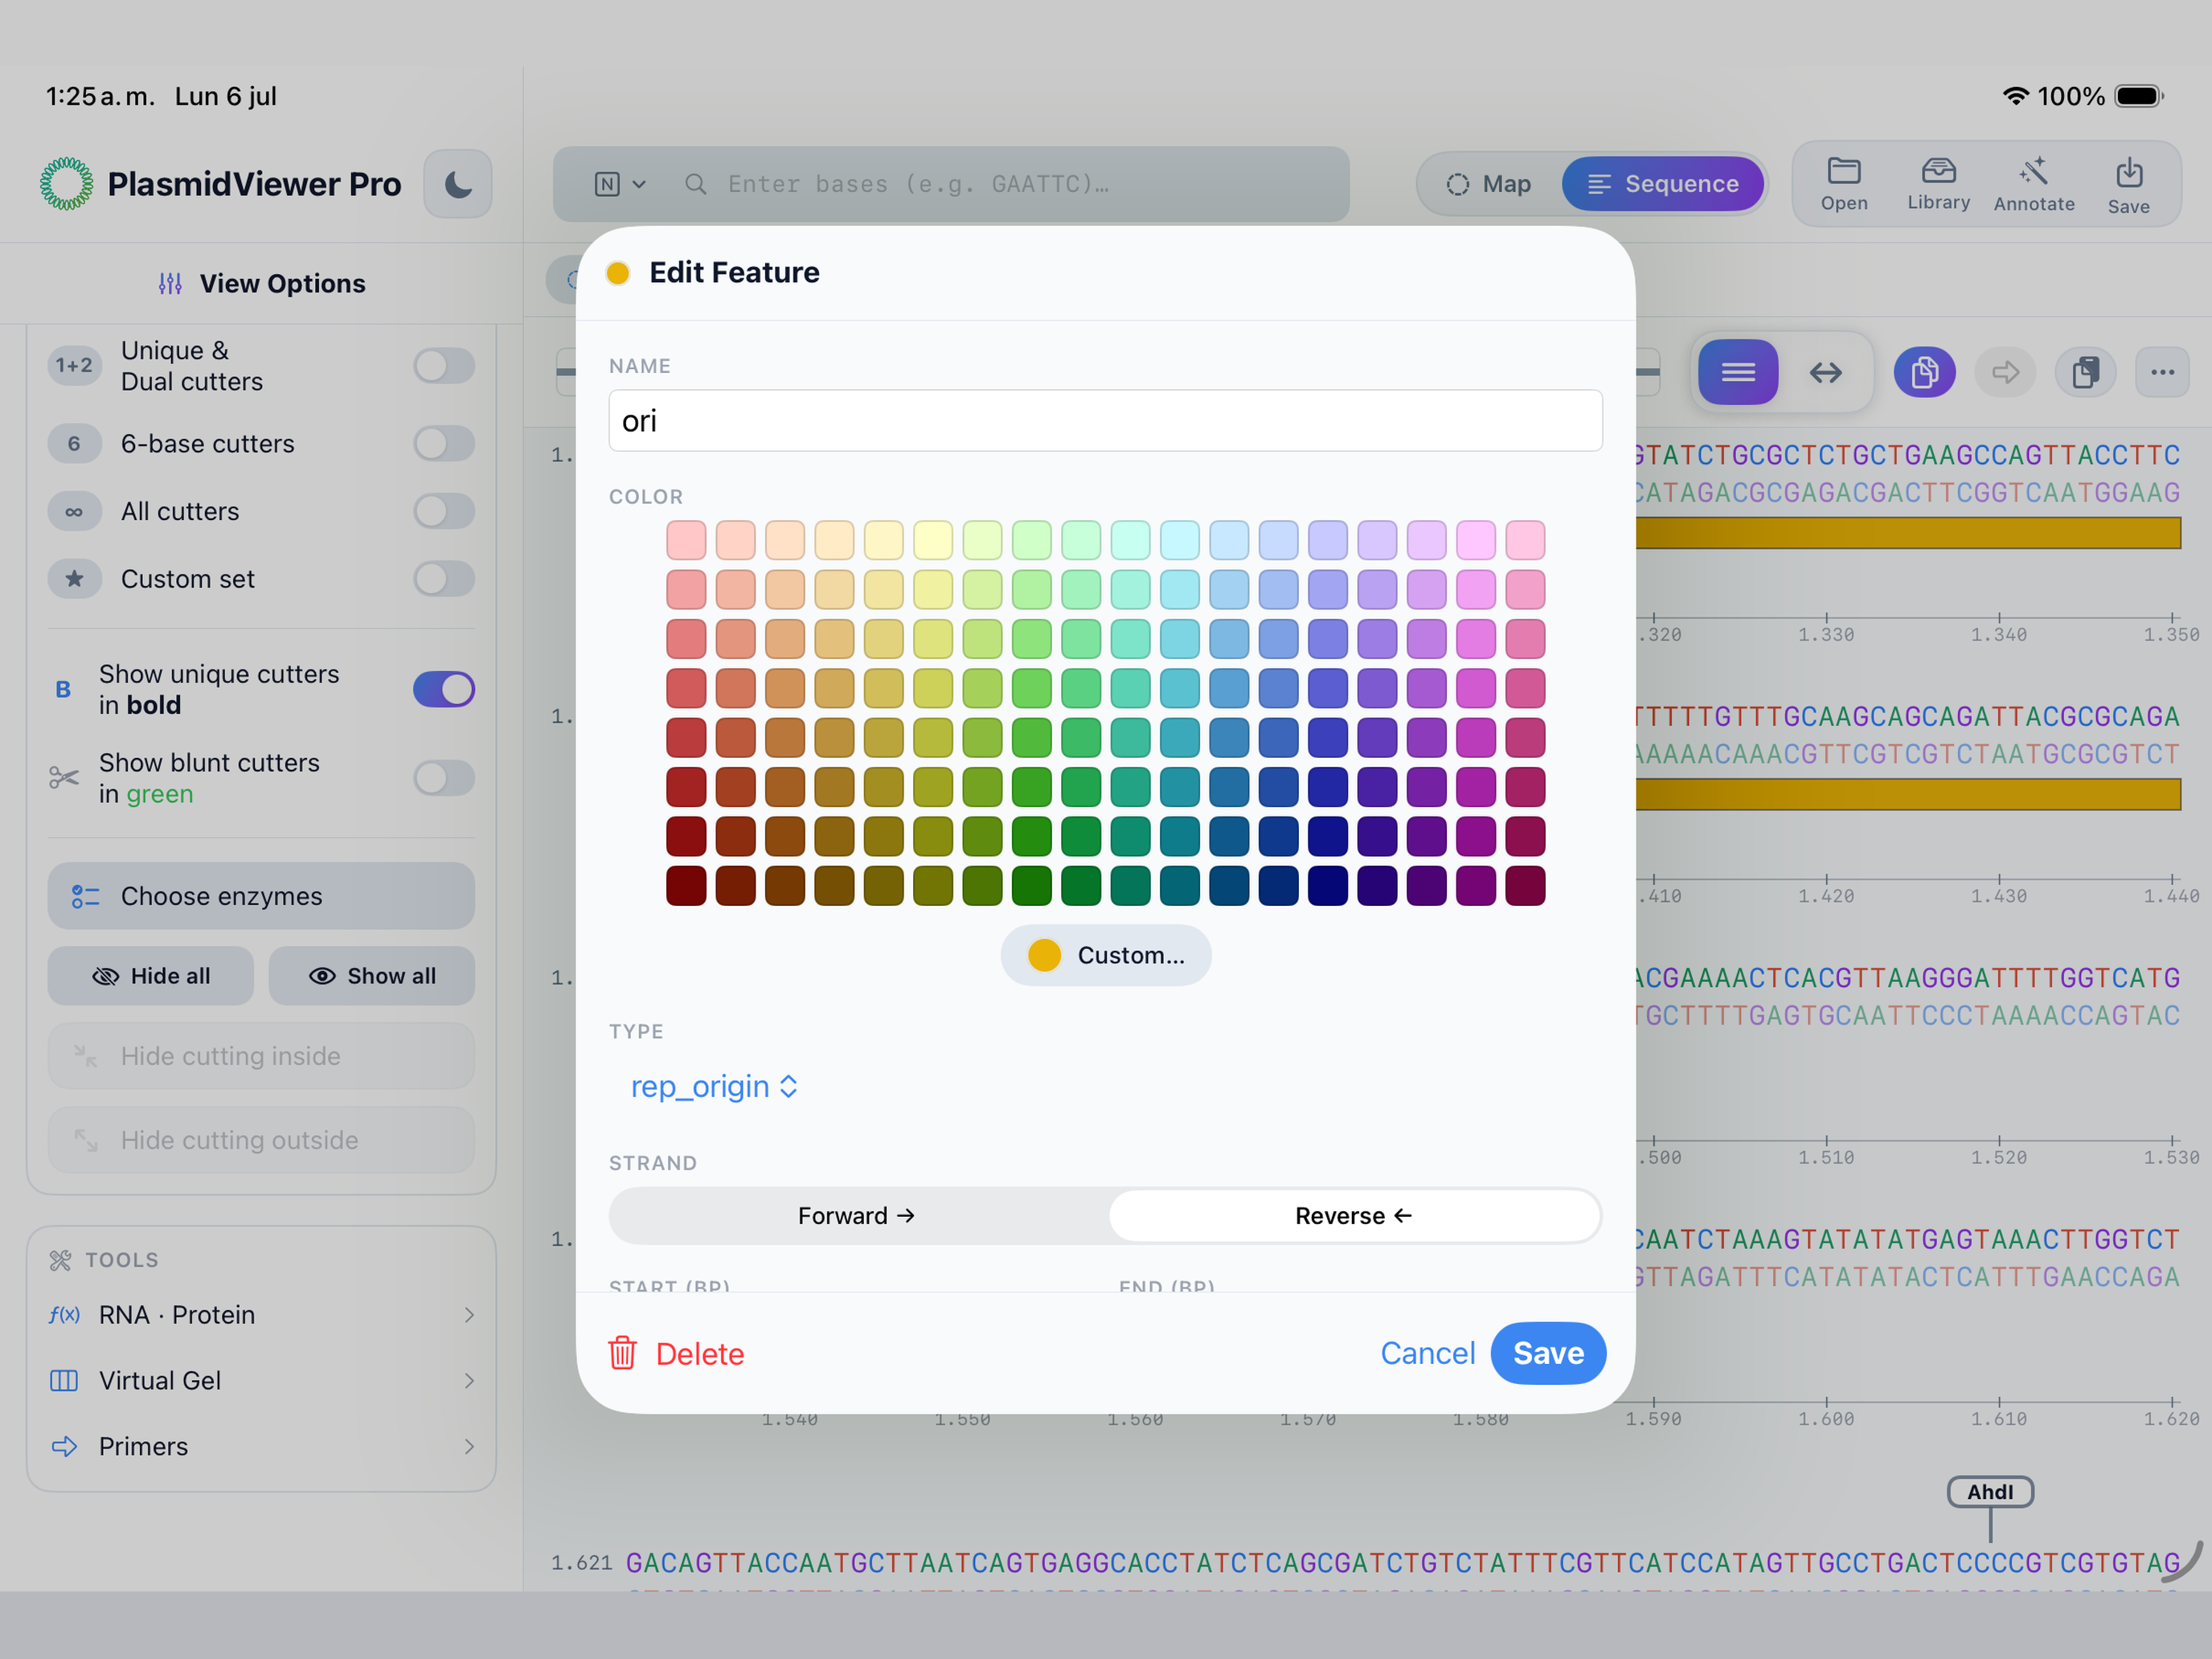
Task: Click the trash Delete icon
Action: pos(622,1353)
